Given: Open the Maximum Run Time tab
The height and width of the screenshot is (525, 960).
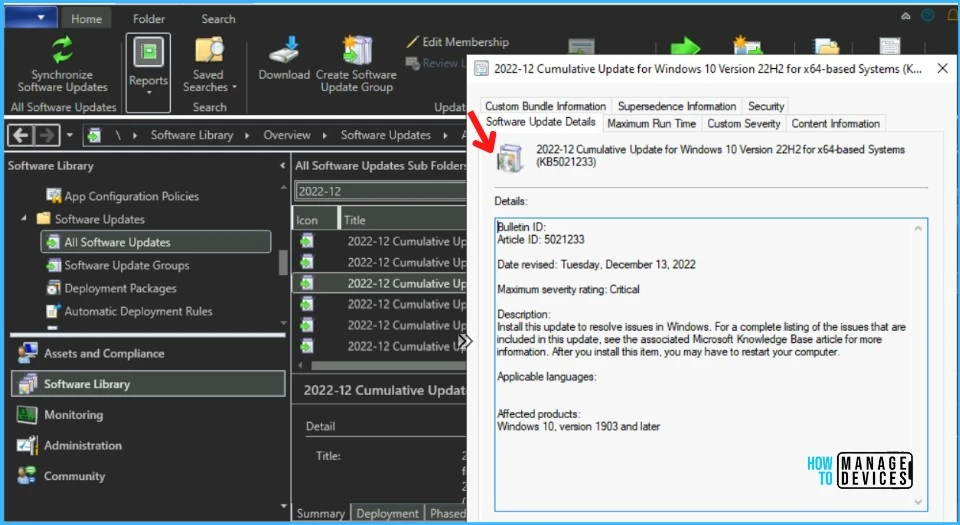Looking at the screenshot, I should (651, 124).
